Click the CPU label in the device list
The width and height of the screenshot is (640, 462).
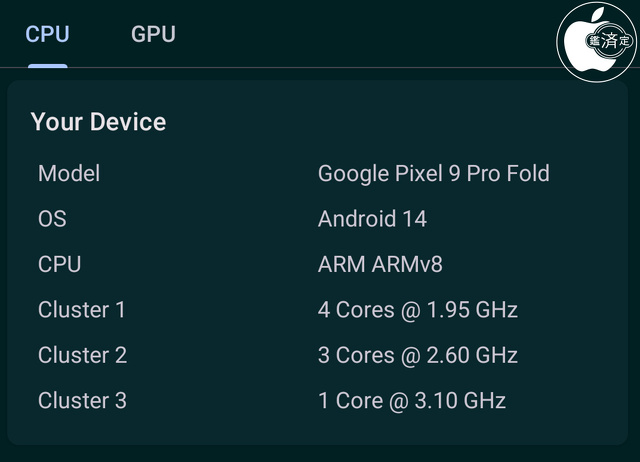pyautogui.click(x=59, y=264)
